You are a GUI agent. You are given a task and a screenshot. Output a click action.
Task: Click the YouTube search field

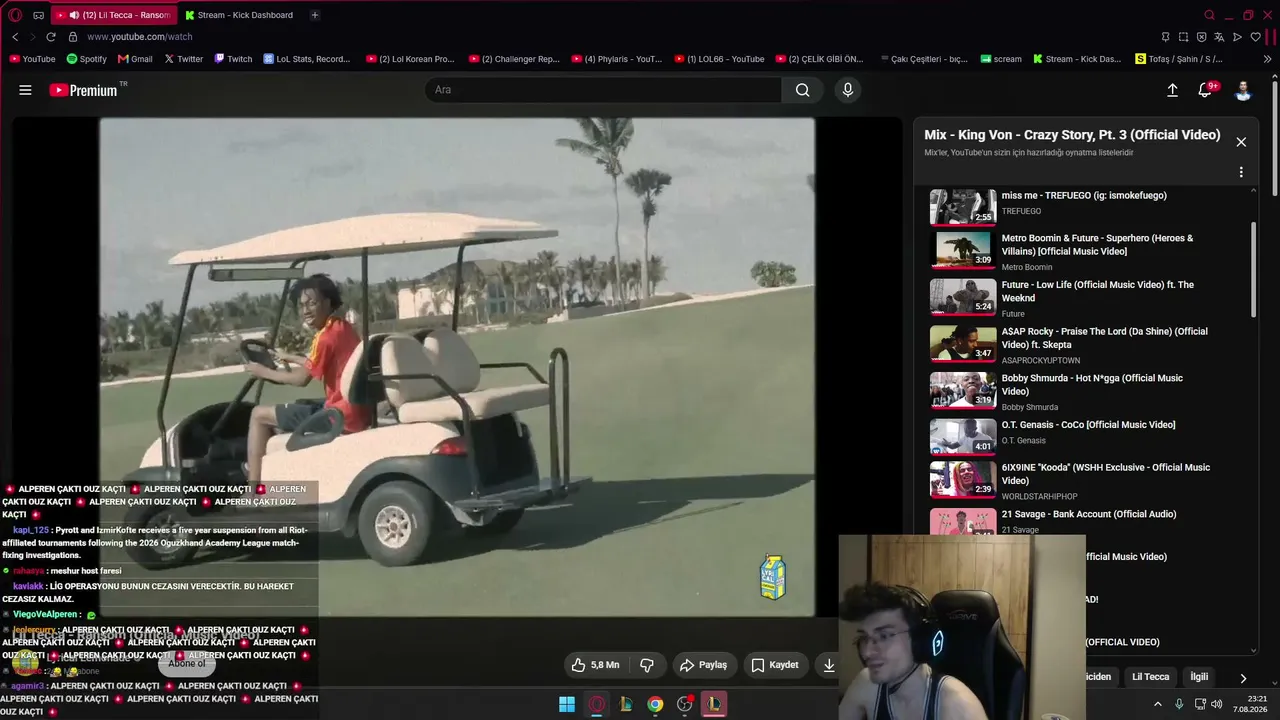coord(603,90)
